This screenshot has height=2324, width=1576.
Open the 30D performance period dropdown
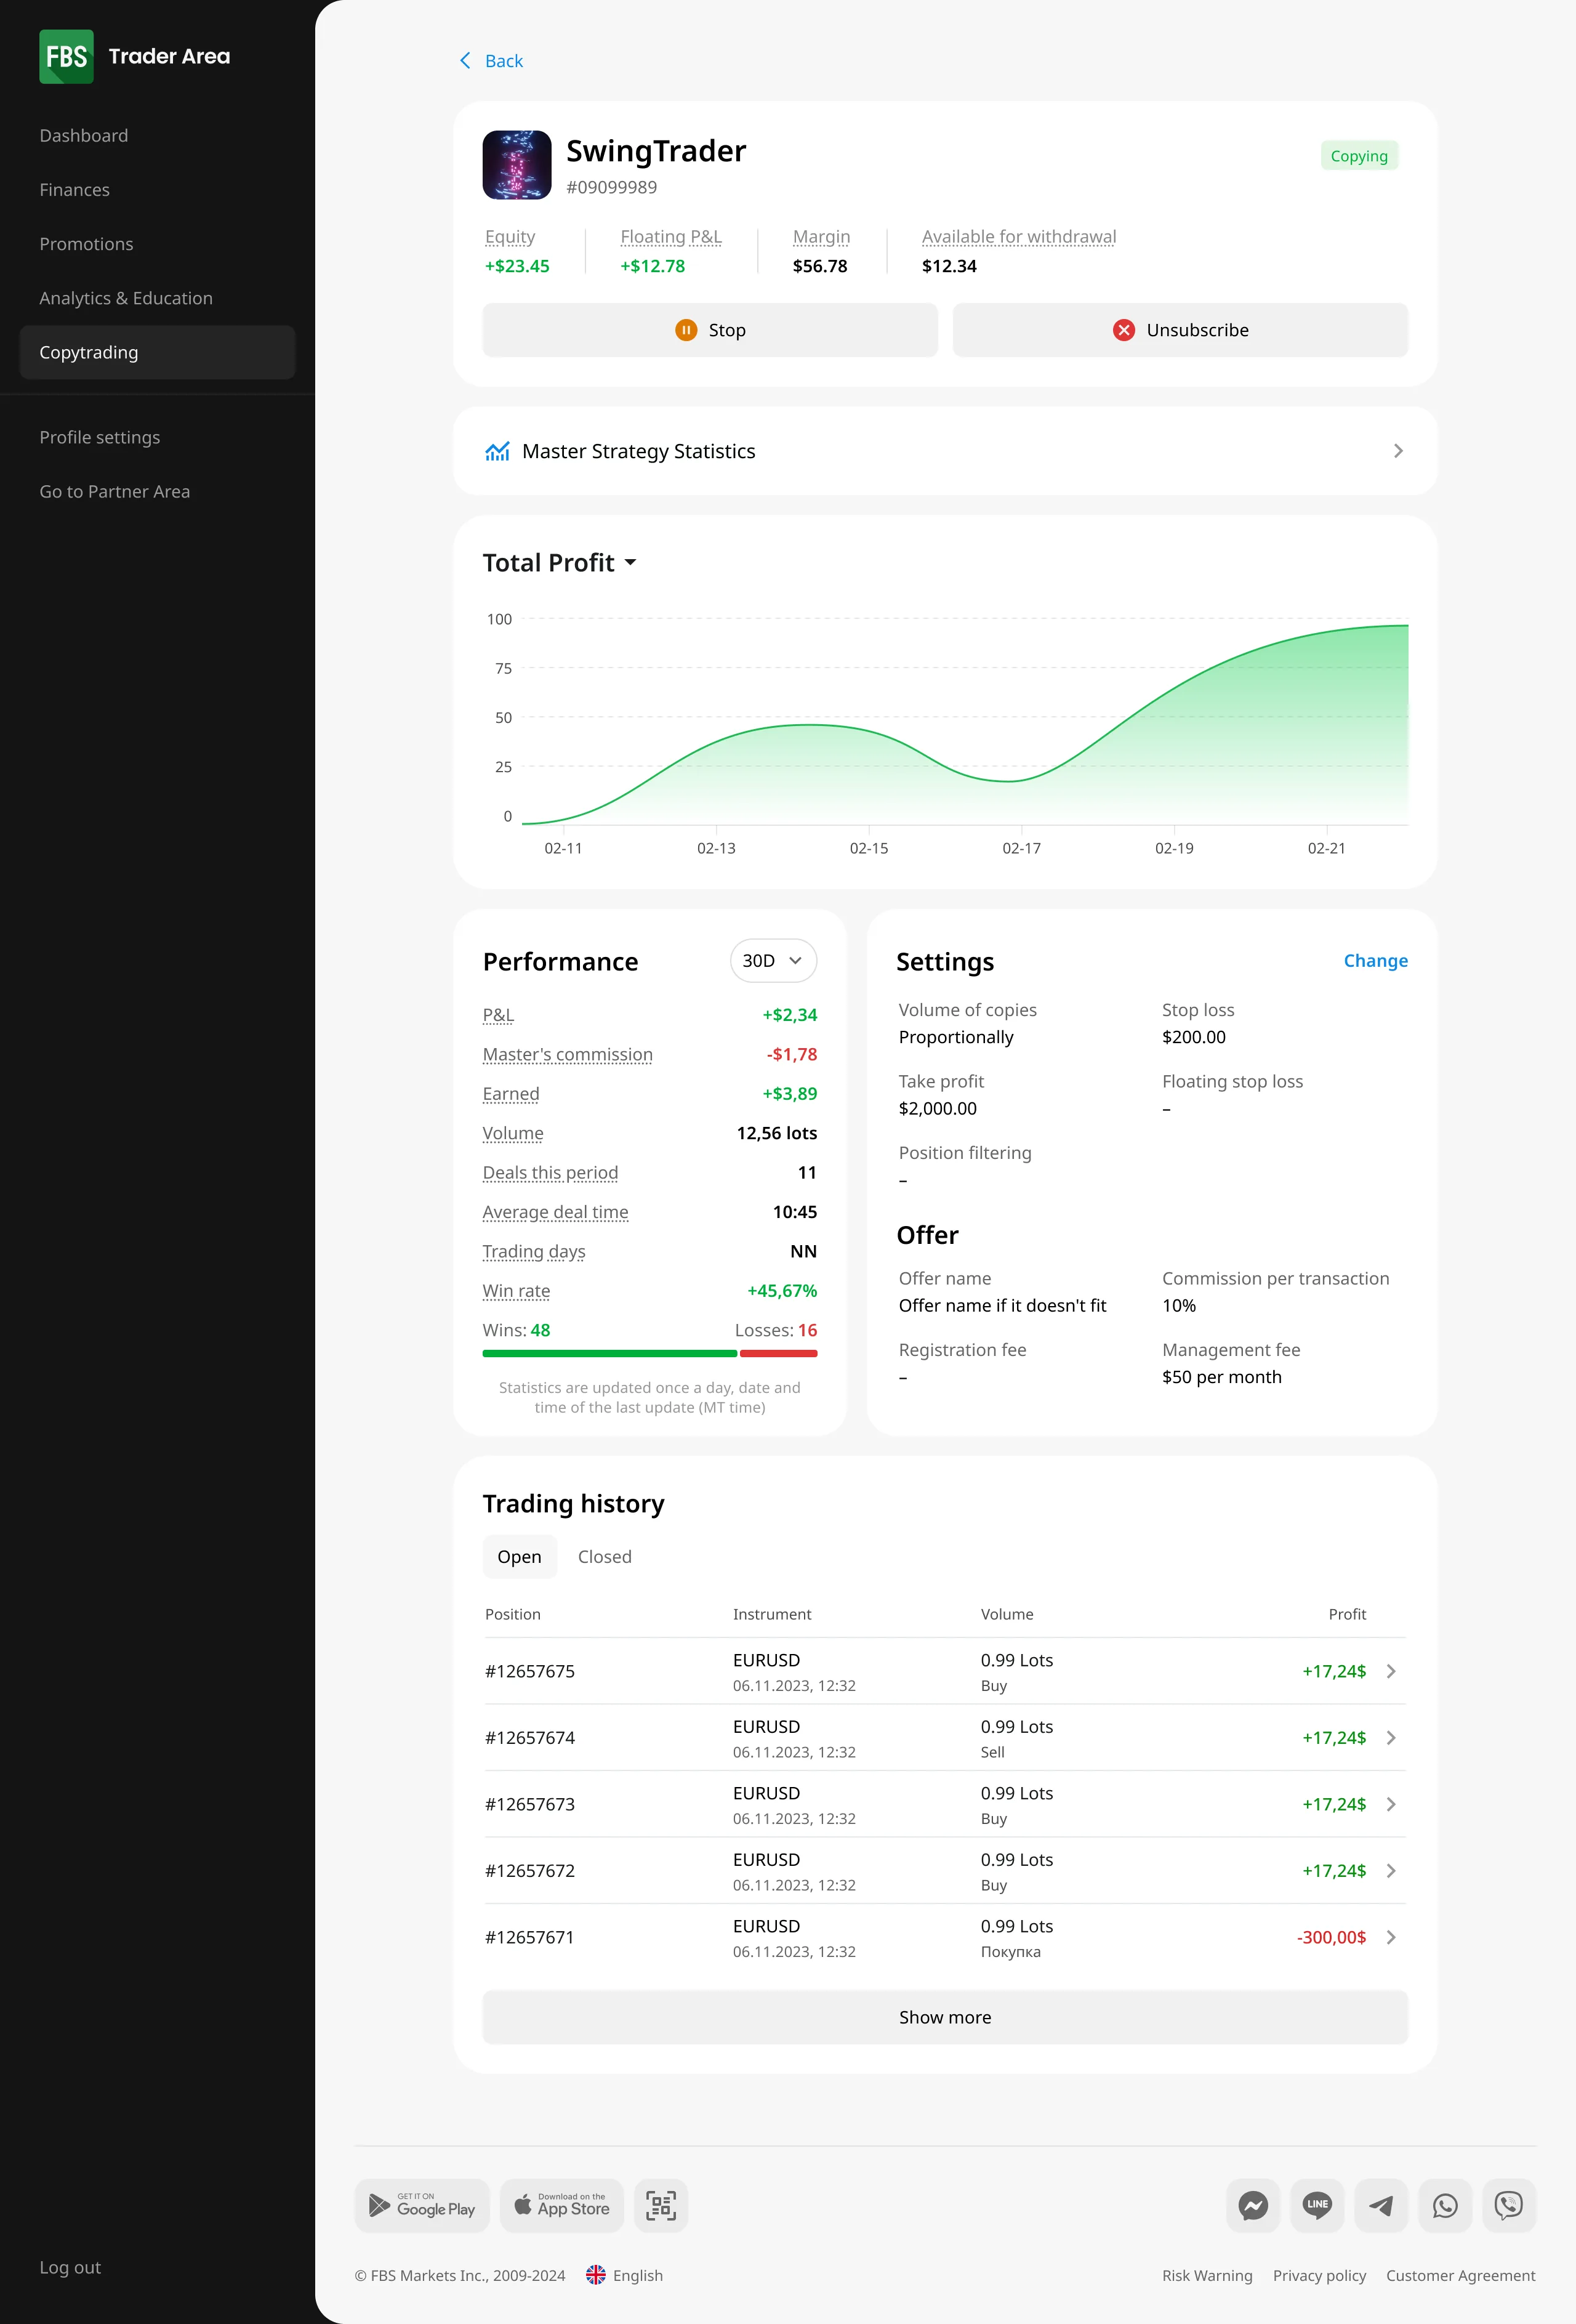point(773,961)
